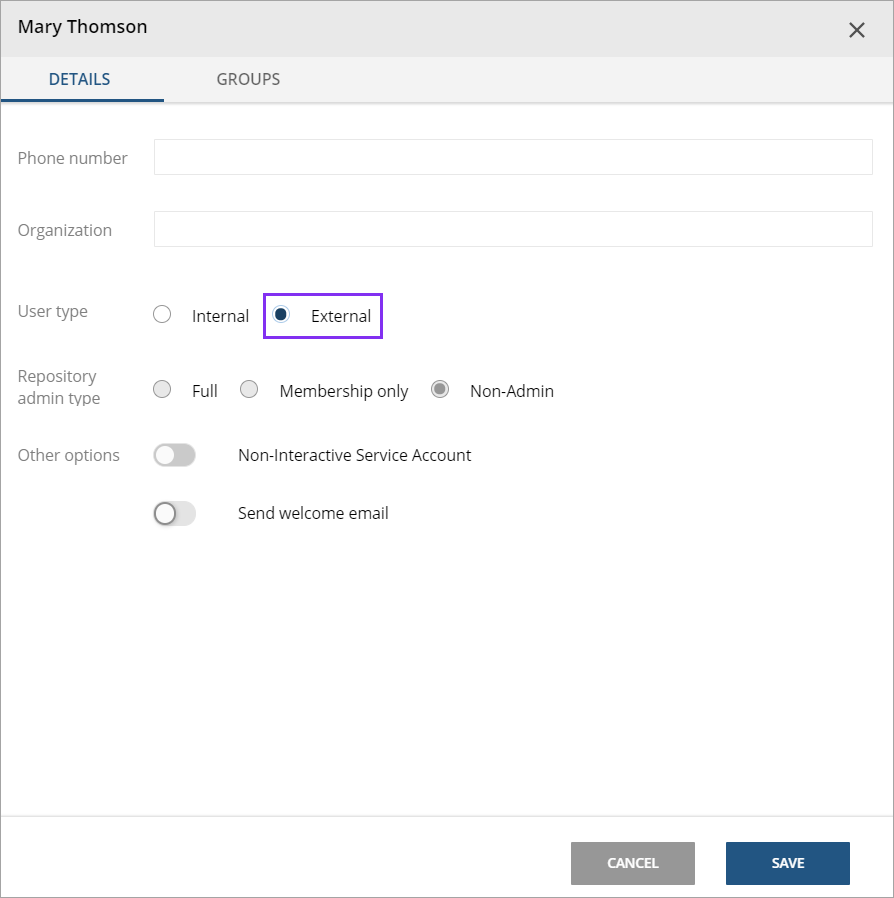Save changes for Mary Thomson
Viewport: 894px width, 898px height.
787,863
